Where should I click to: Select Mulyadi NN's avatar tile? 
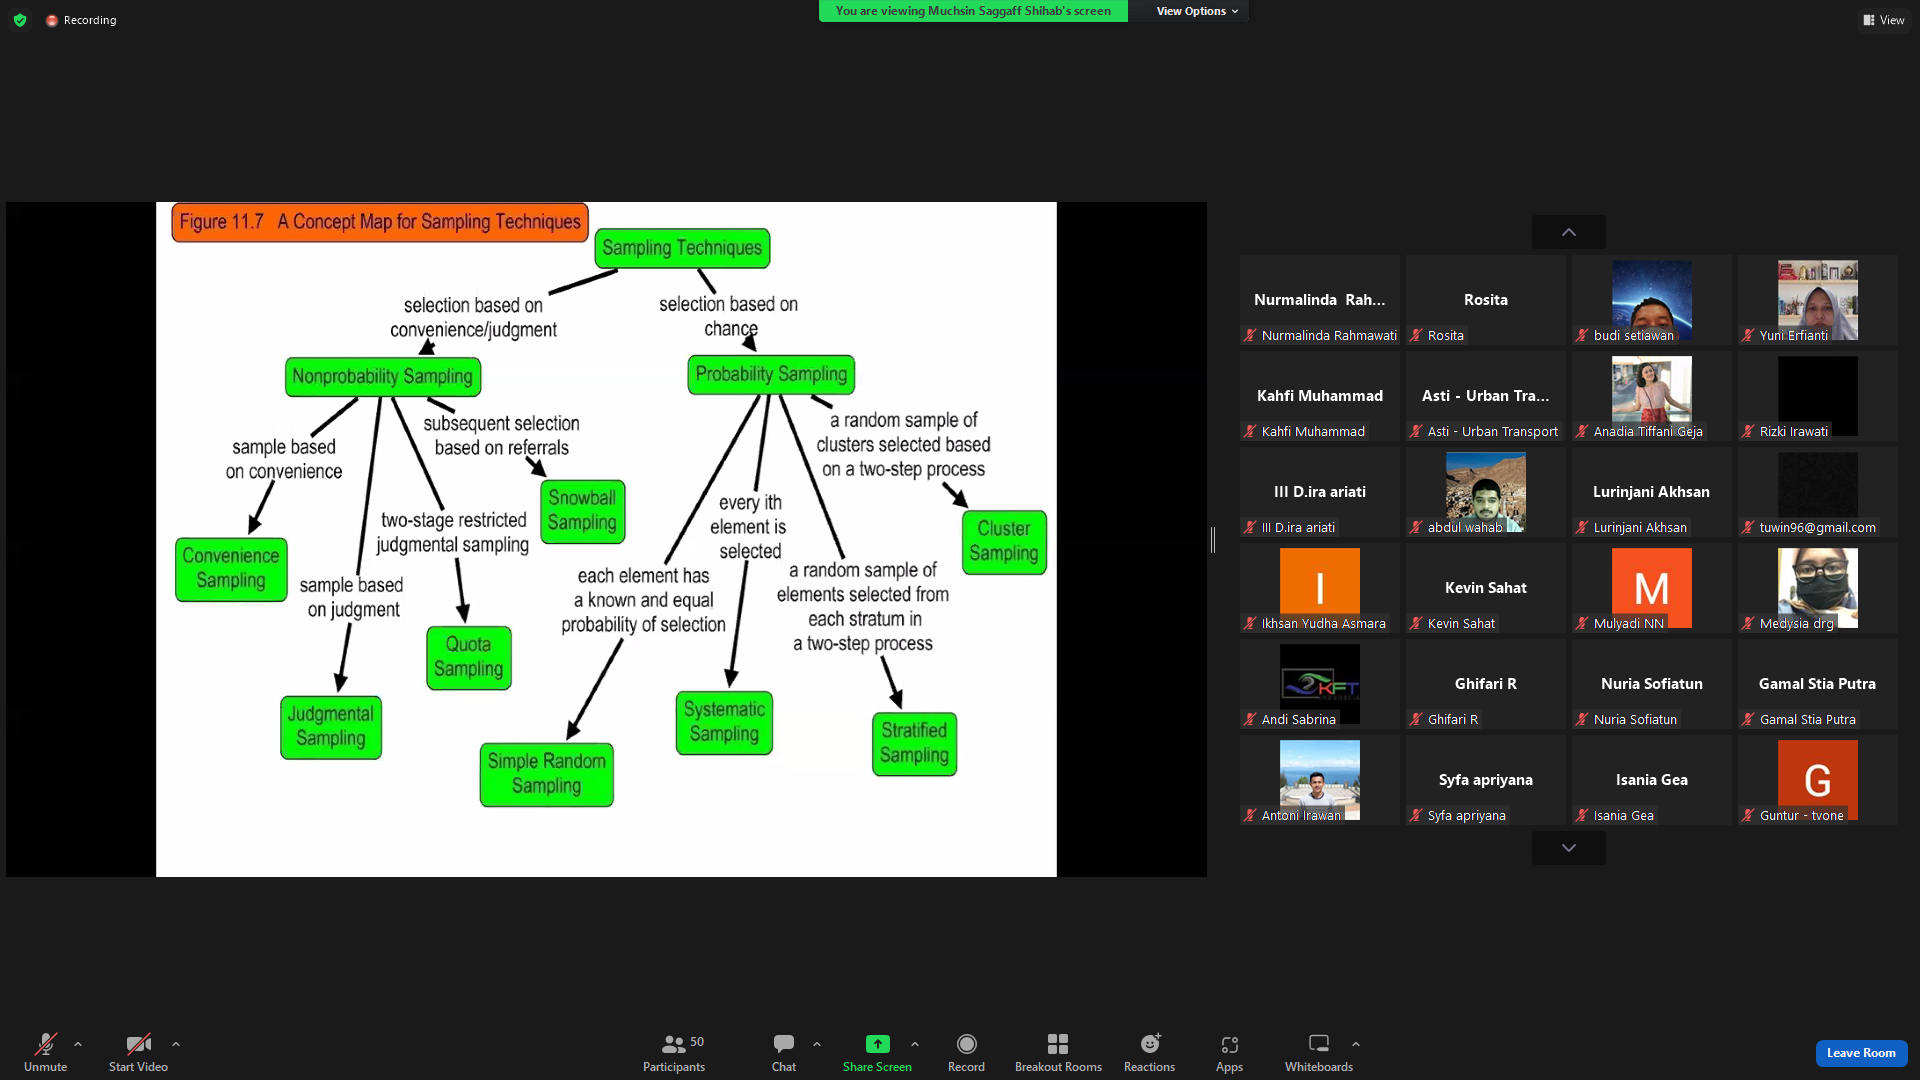1652,588
